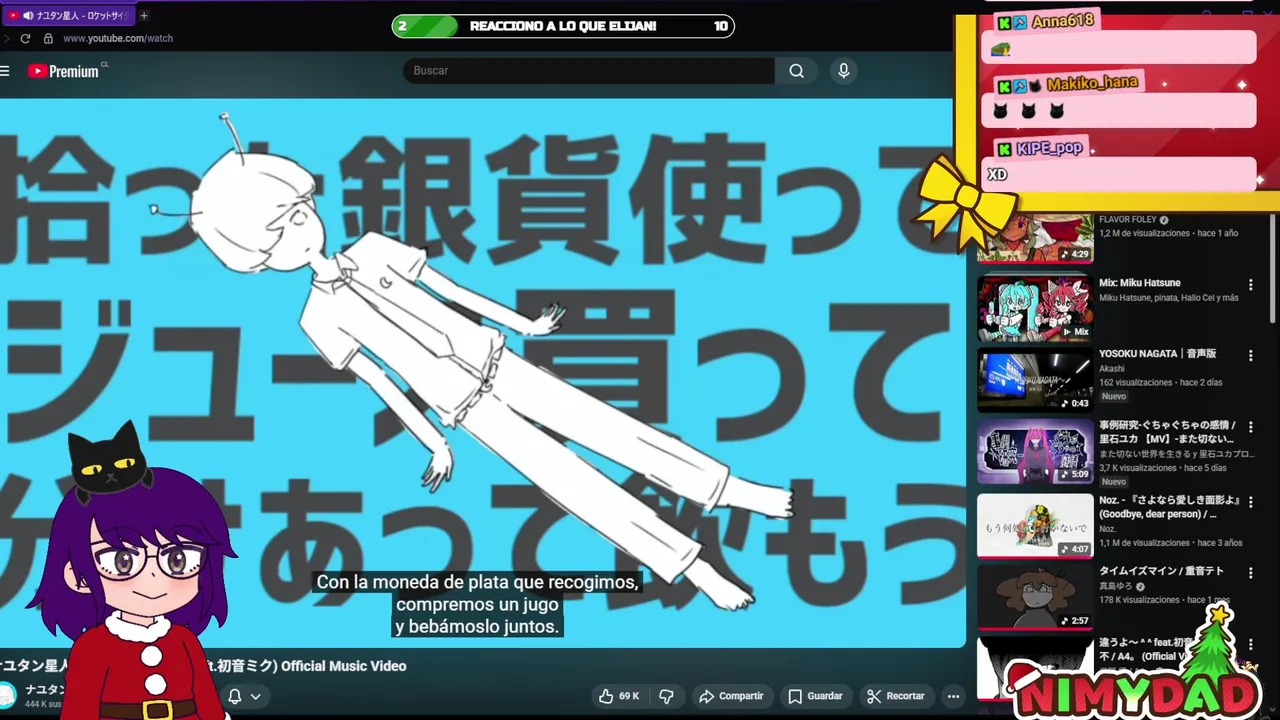Click the 真島ゆろ channel name
The height and width of the screenshot is (720, 1280).
point(1116,587)
